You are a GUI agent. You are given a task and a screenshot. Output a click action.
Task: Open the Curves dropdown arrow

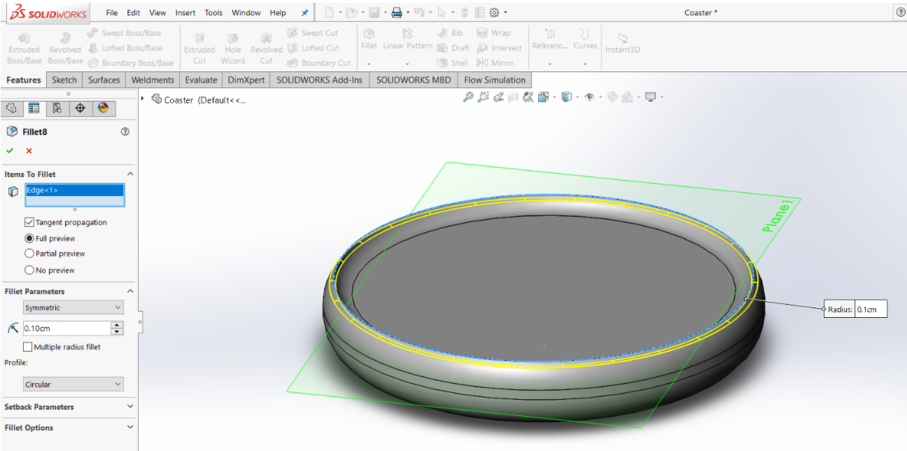click(x=585, y=64)
